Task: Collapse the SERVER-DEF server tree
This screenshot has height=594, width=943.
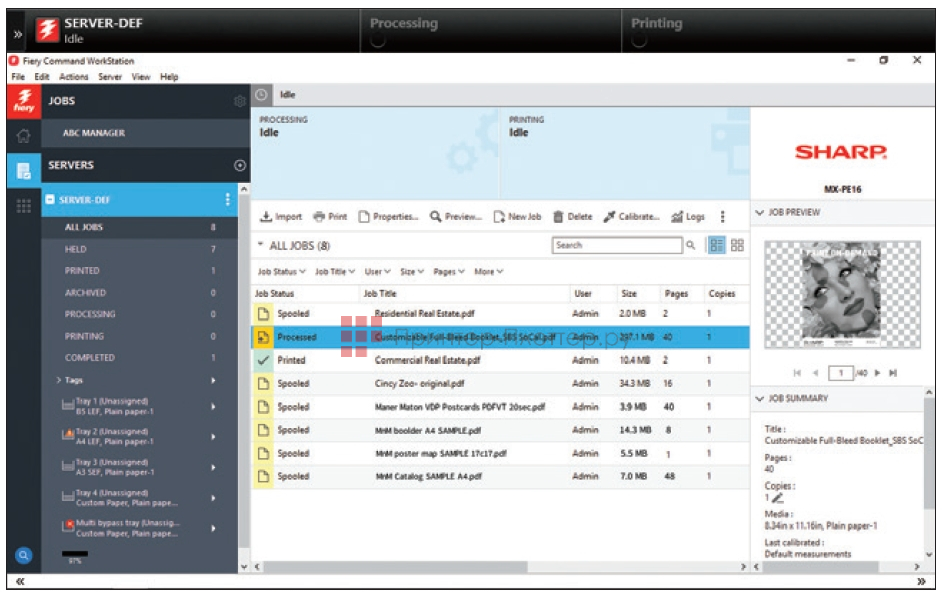Action: point(50,200)
